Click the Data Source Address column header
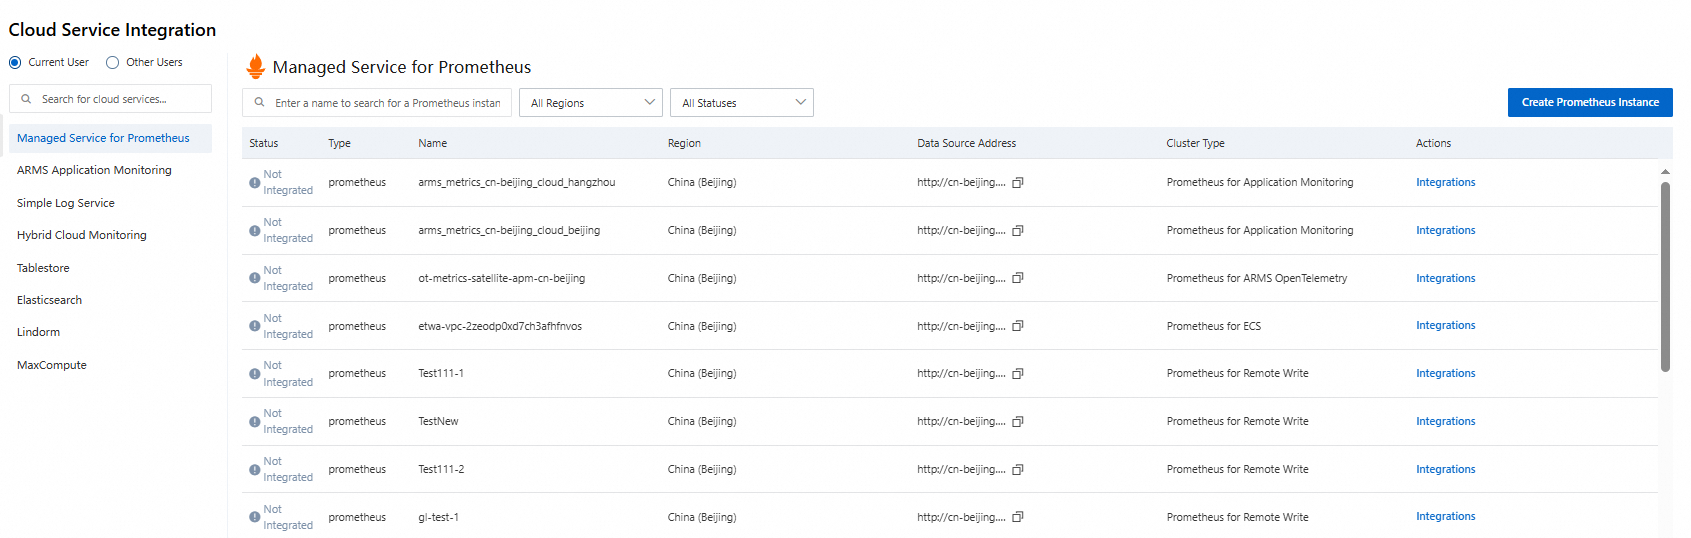The width and height of the screenshot is (1691, 538). tap(966, 143)
